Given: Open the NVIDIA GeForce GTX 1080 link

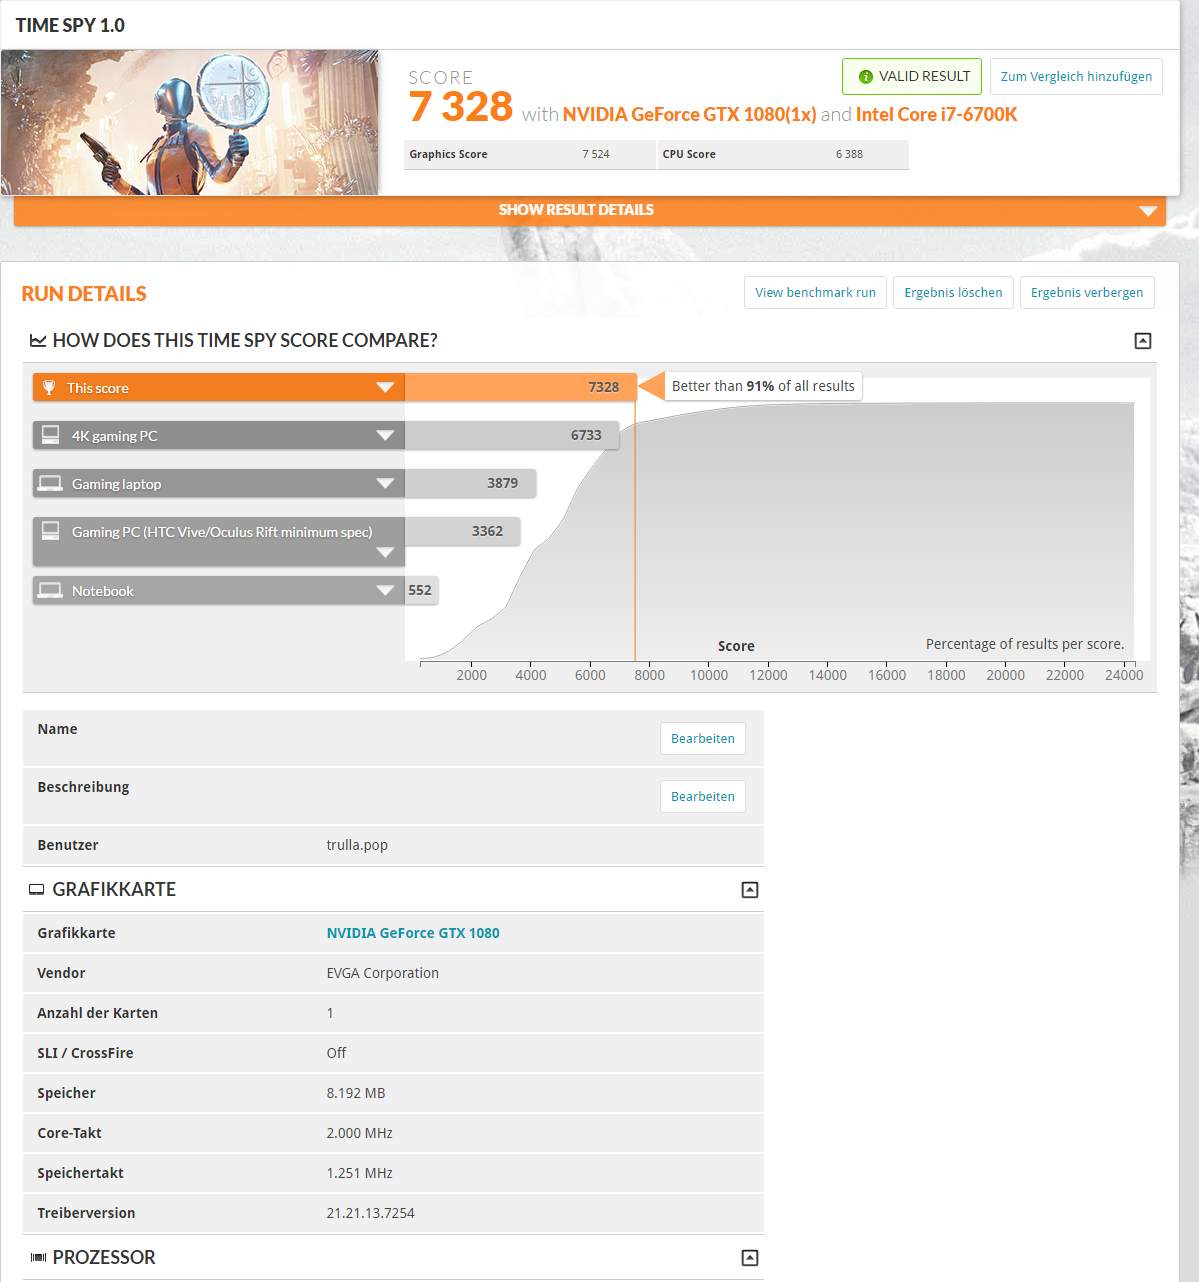Looking at the screenshot, I should pos(413,933).
